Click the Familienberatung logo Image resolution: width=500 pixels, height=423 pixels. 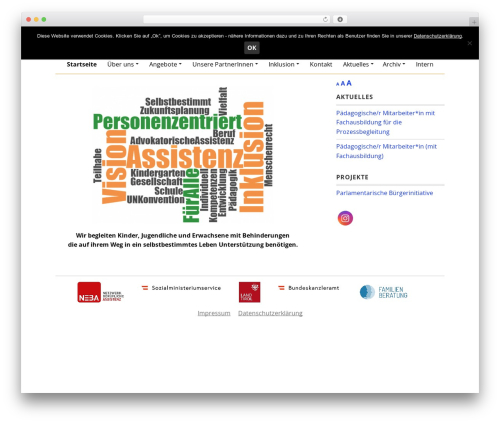click(383, 292)
